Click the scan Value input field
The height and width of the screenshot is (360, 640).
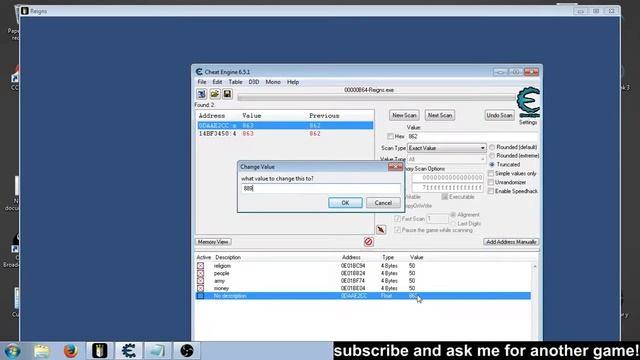click(472, 136)
